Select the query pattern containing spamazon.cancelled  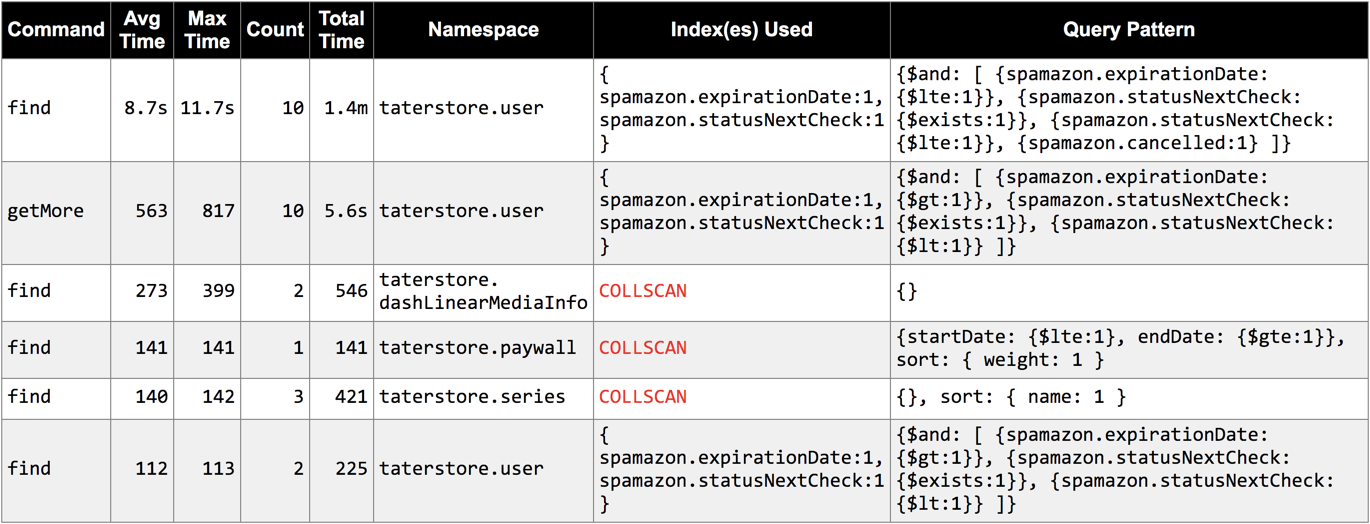1129,110
